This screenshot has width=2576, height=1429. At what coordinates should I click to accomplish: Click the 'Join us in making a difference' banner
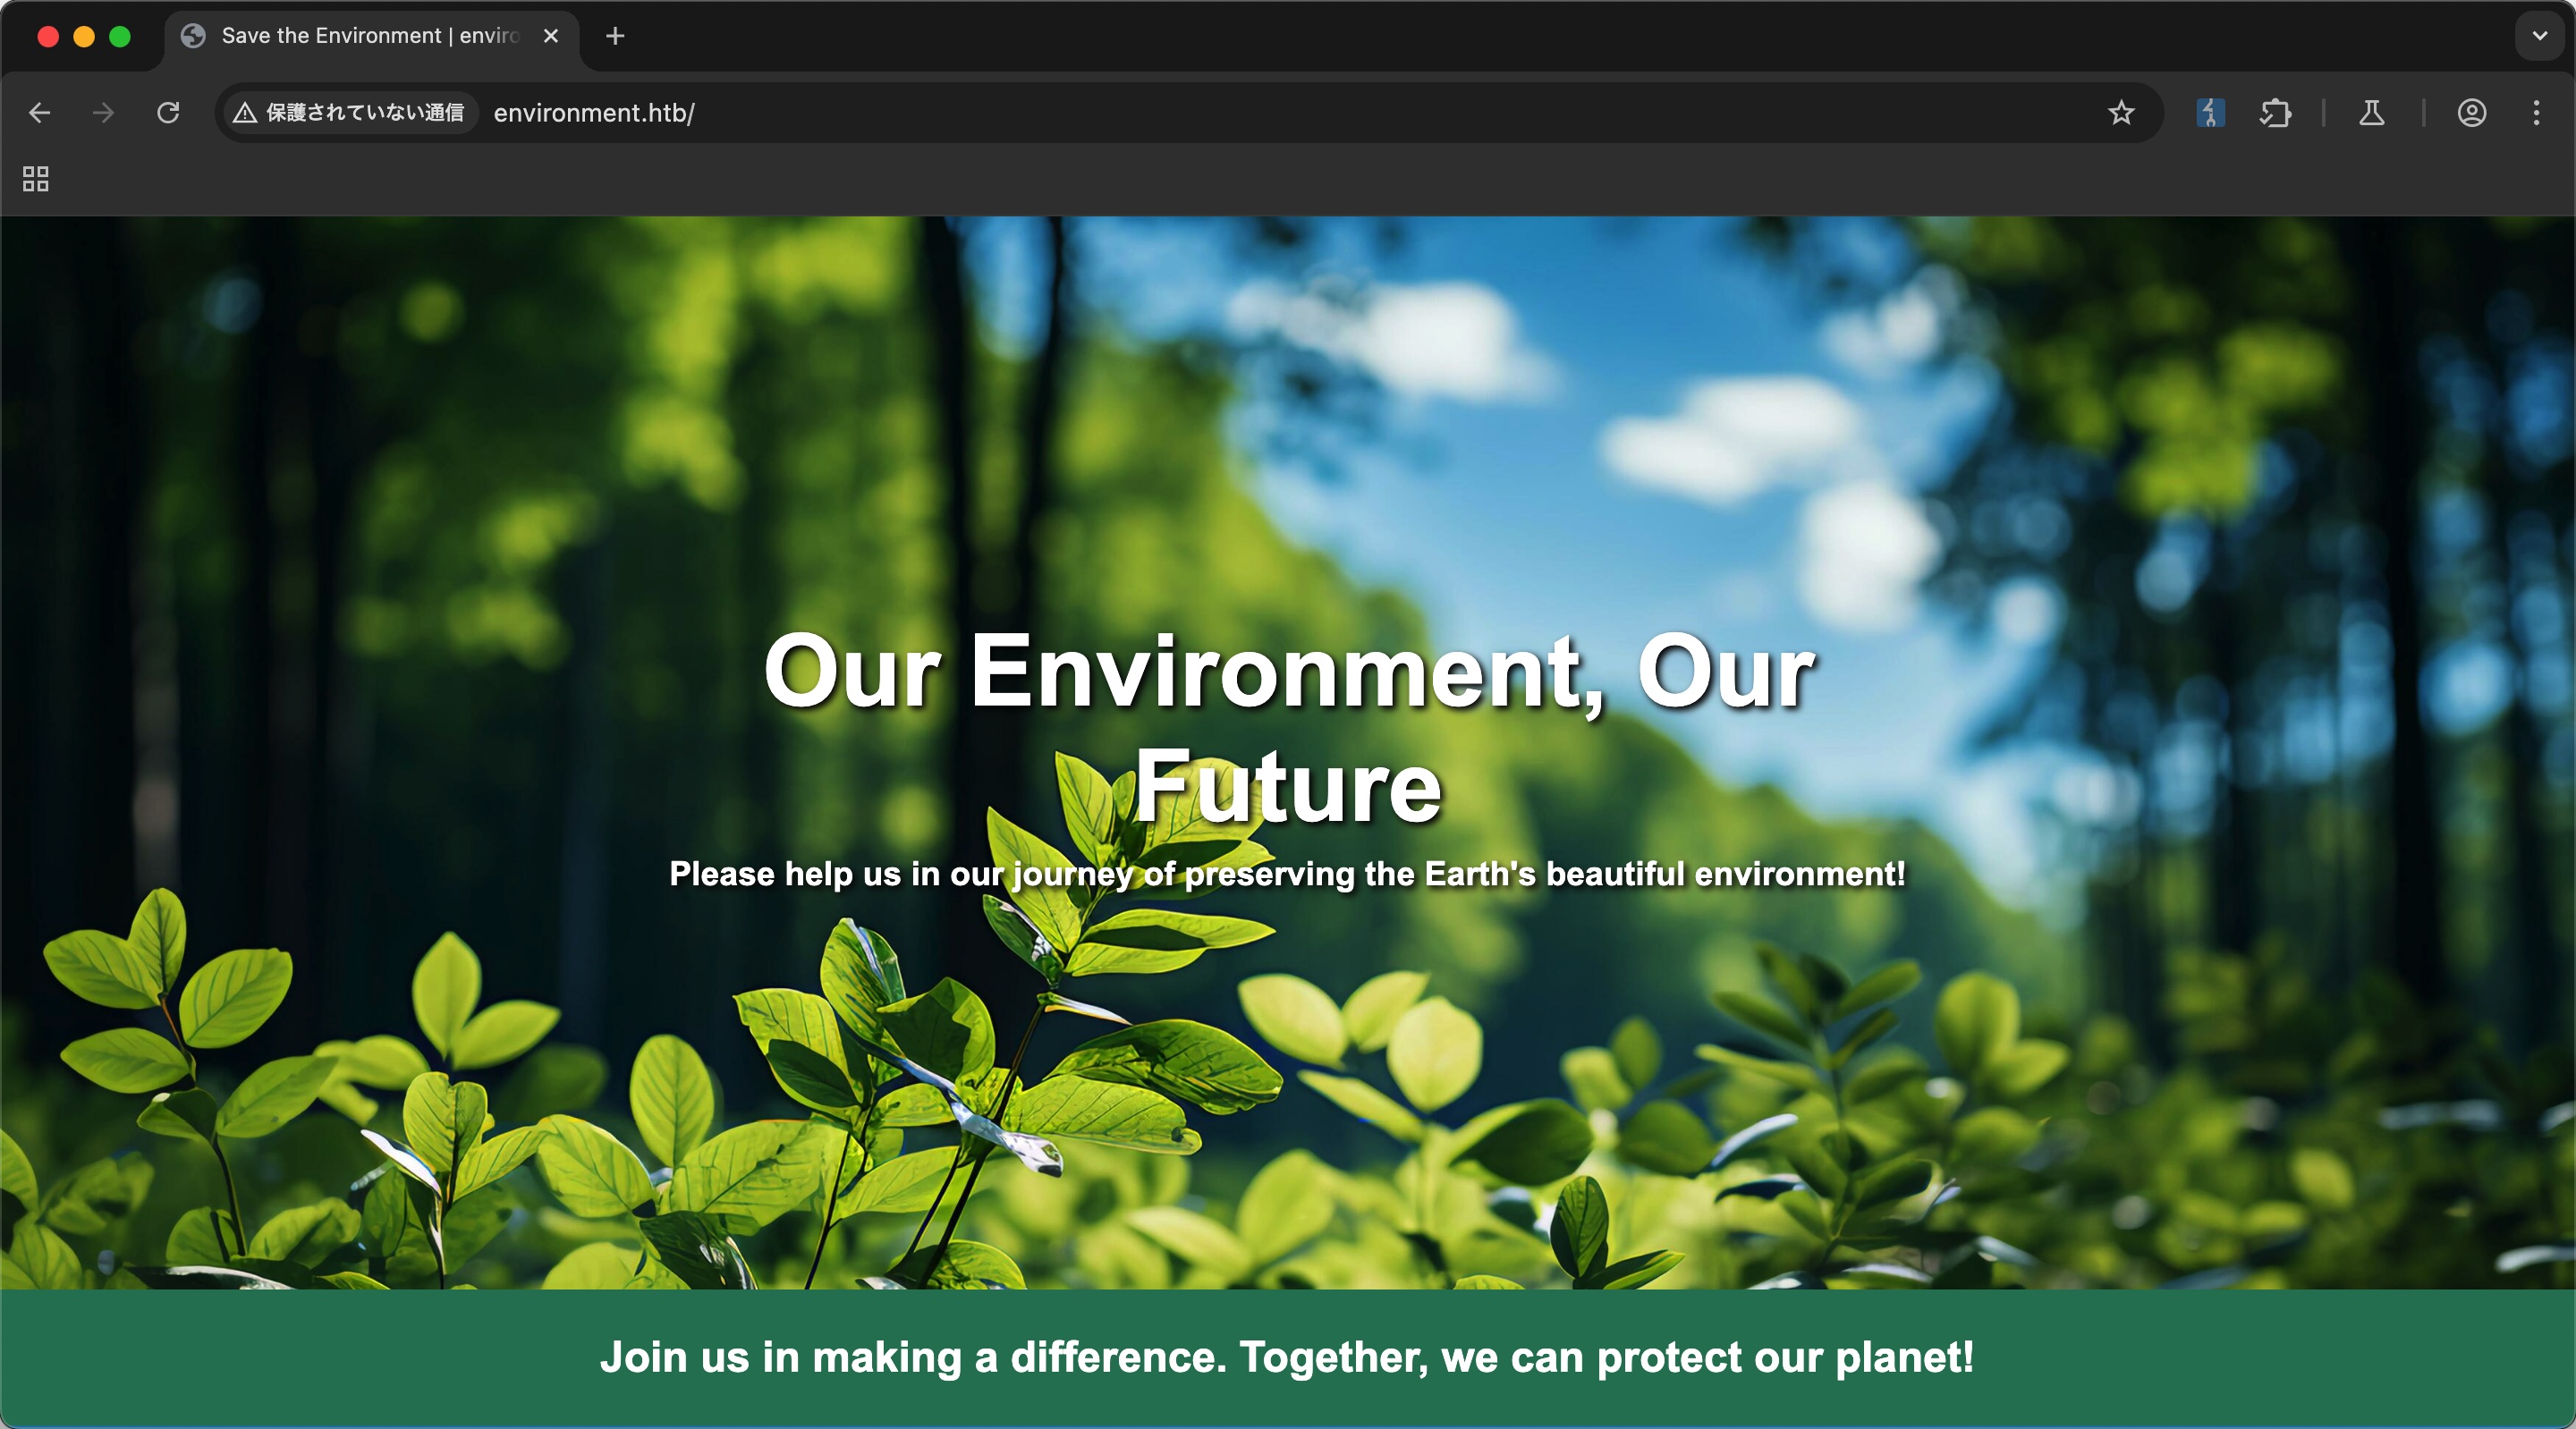point(1287,1357)
